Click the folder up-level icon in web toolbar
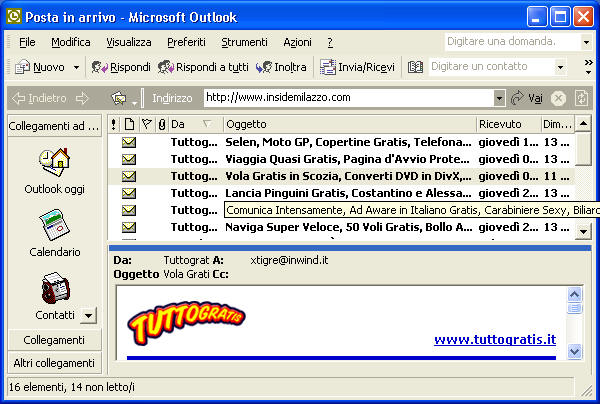The image size is (600, 404). tap(119, 98)
